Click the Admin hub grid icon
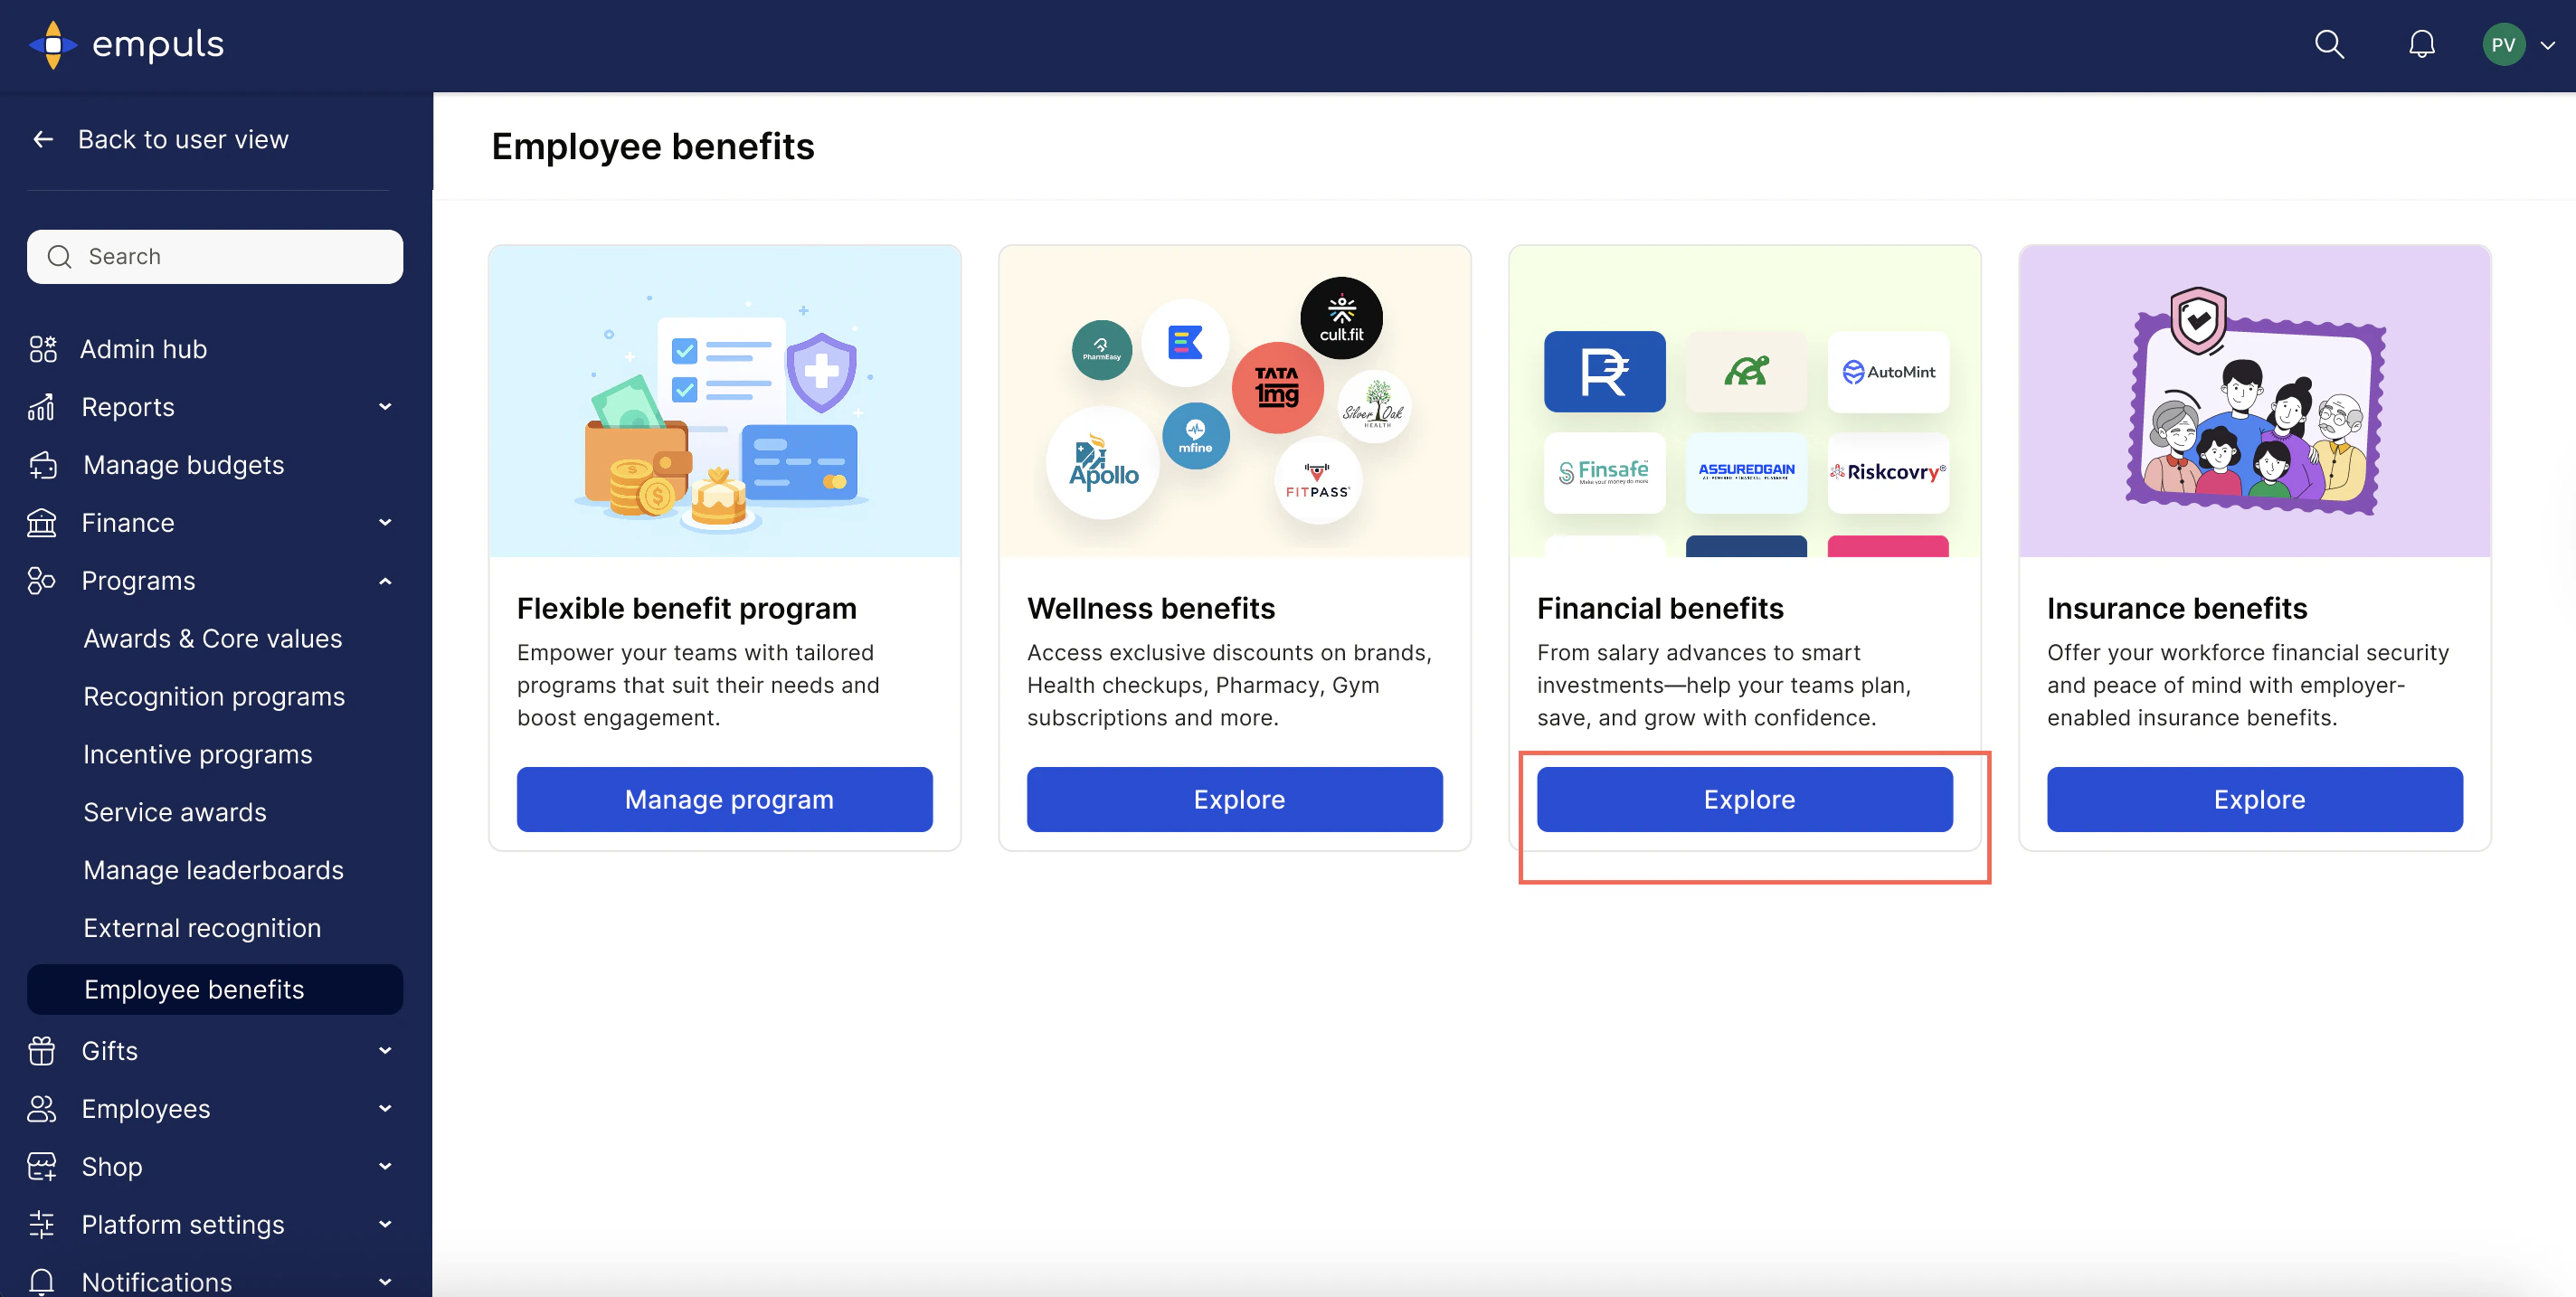The width and height of the screenshot is (2576, 1297). click(x=43, y=349)
